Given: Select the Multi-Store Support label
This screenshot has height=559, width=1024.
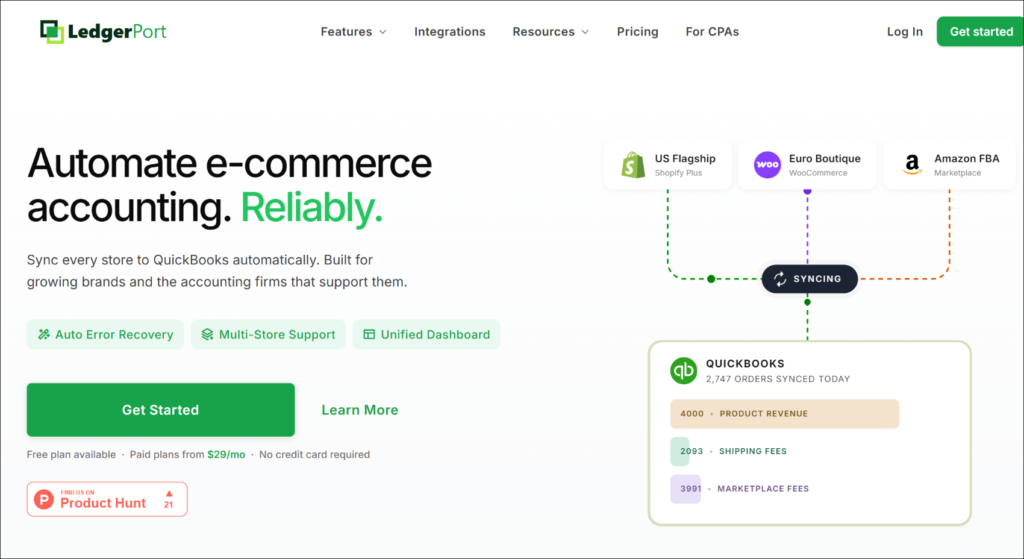Looking at the screenshot, I should point(277,334).
